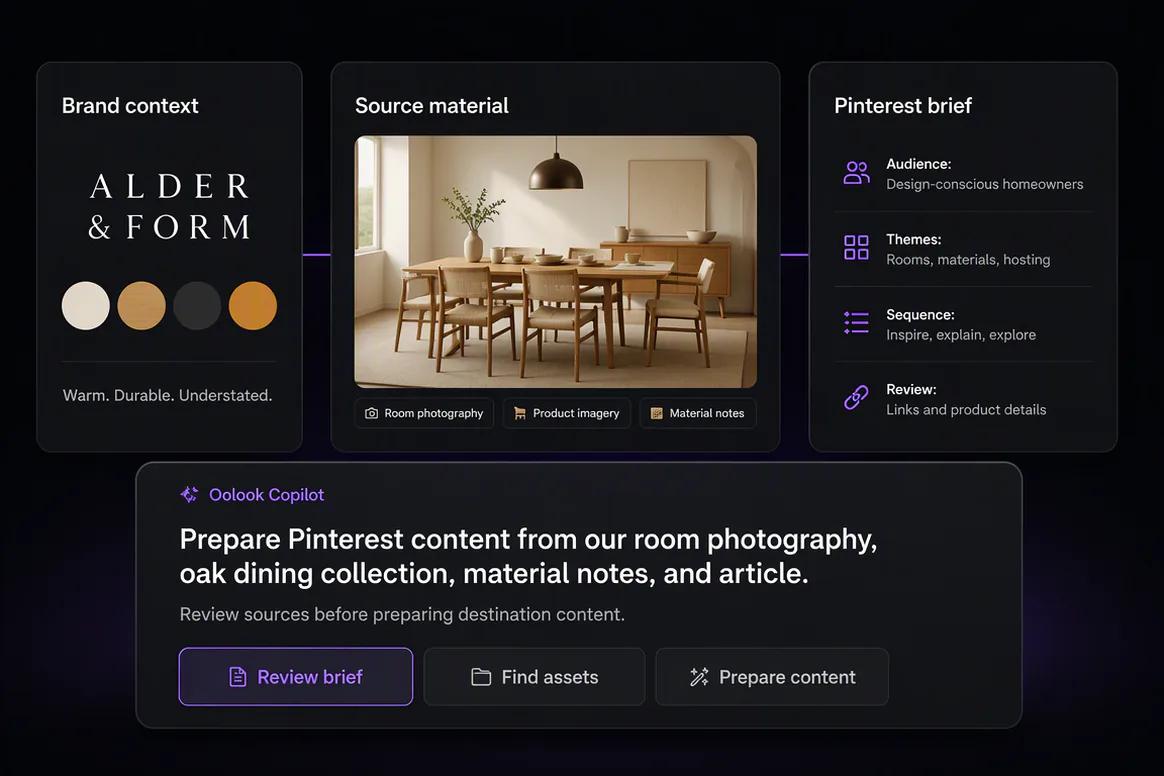Click the 'Prepare Pinterest content' prompt text
The image size is (1164, 776).
pyautogui.click(x=528, y=556)
